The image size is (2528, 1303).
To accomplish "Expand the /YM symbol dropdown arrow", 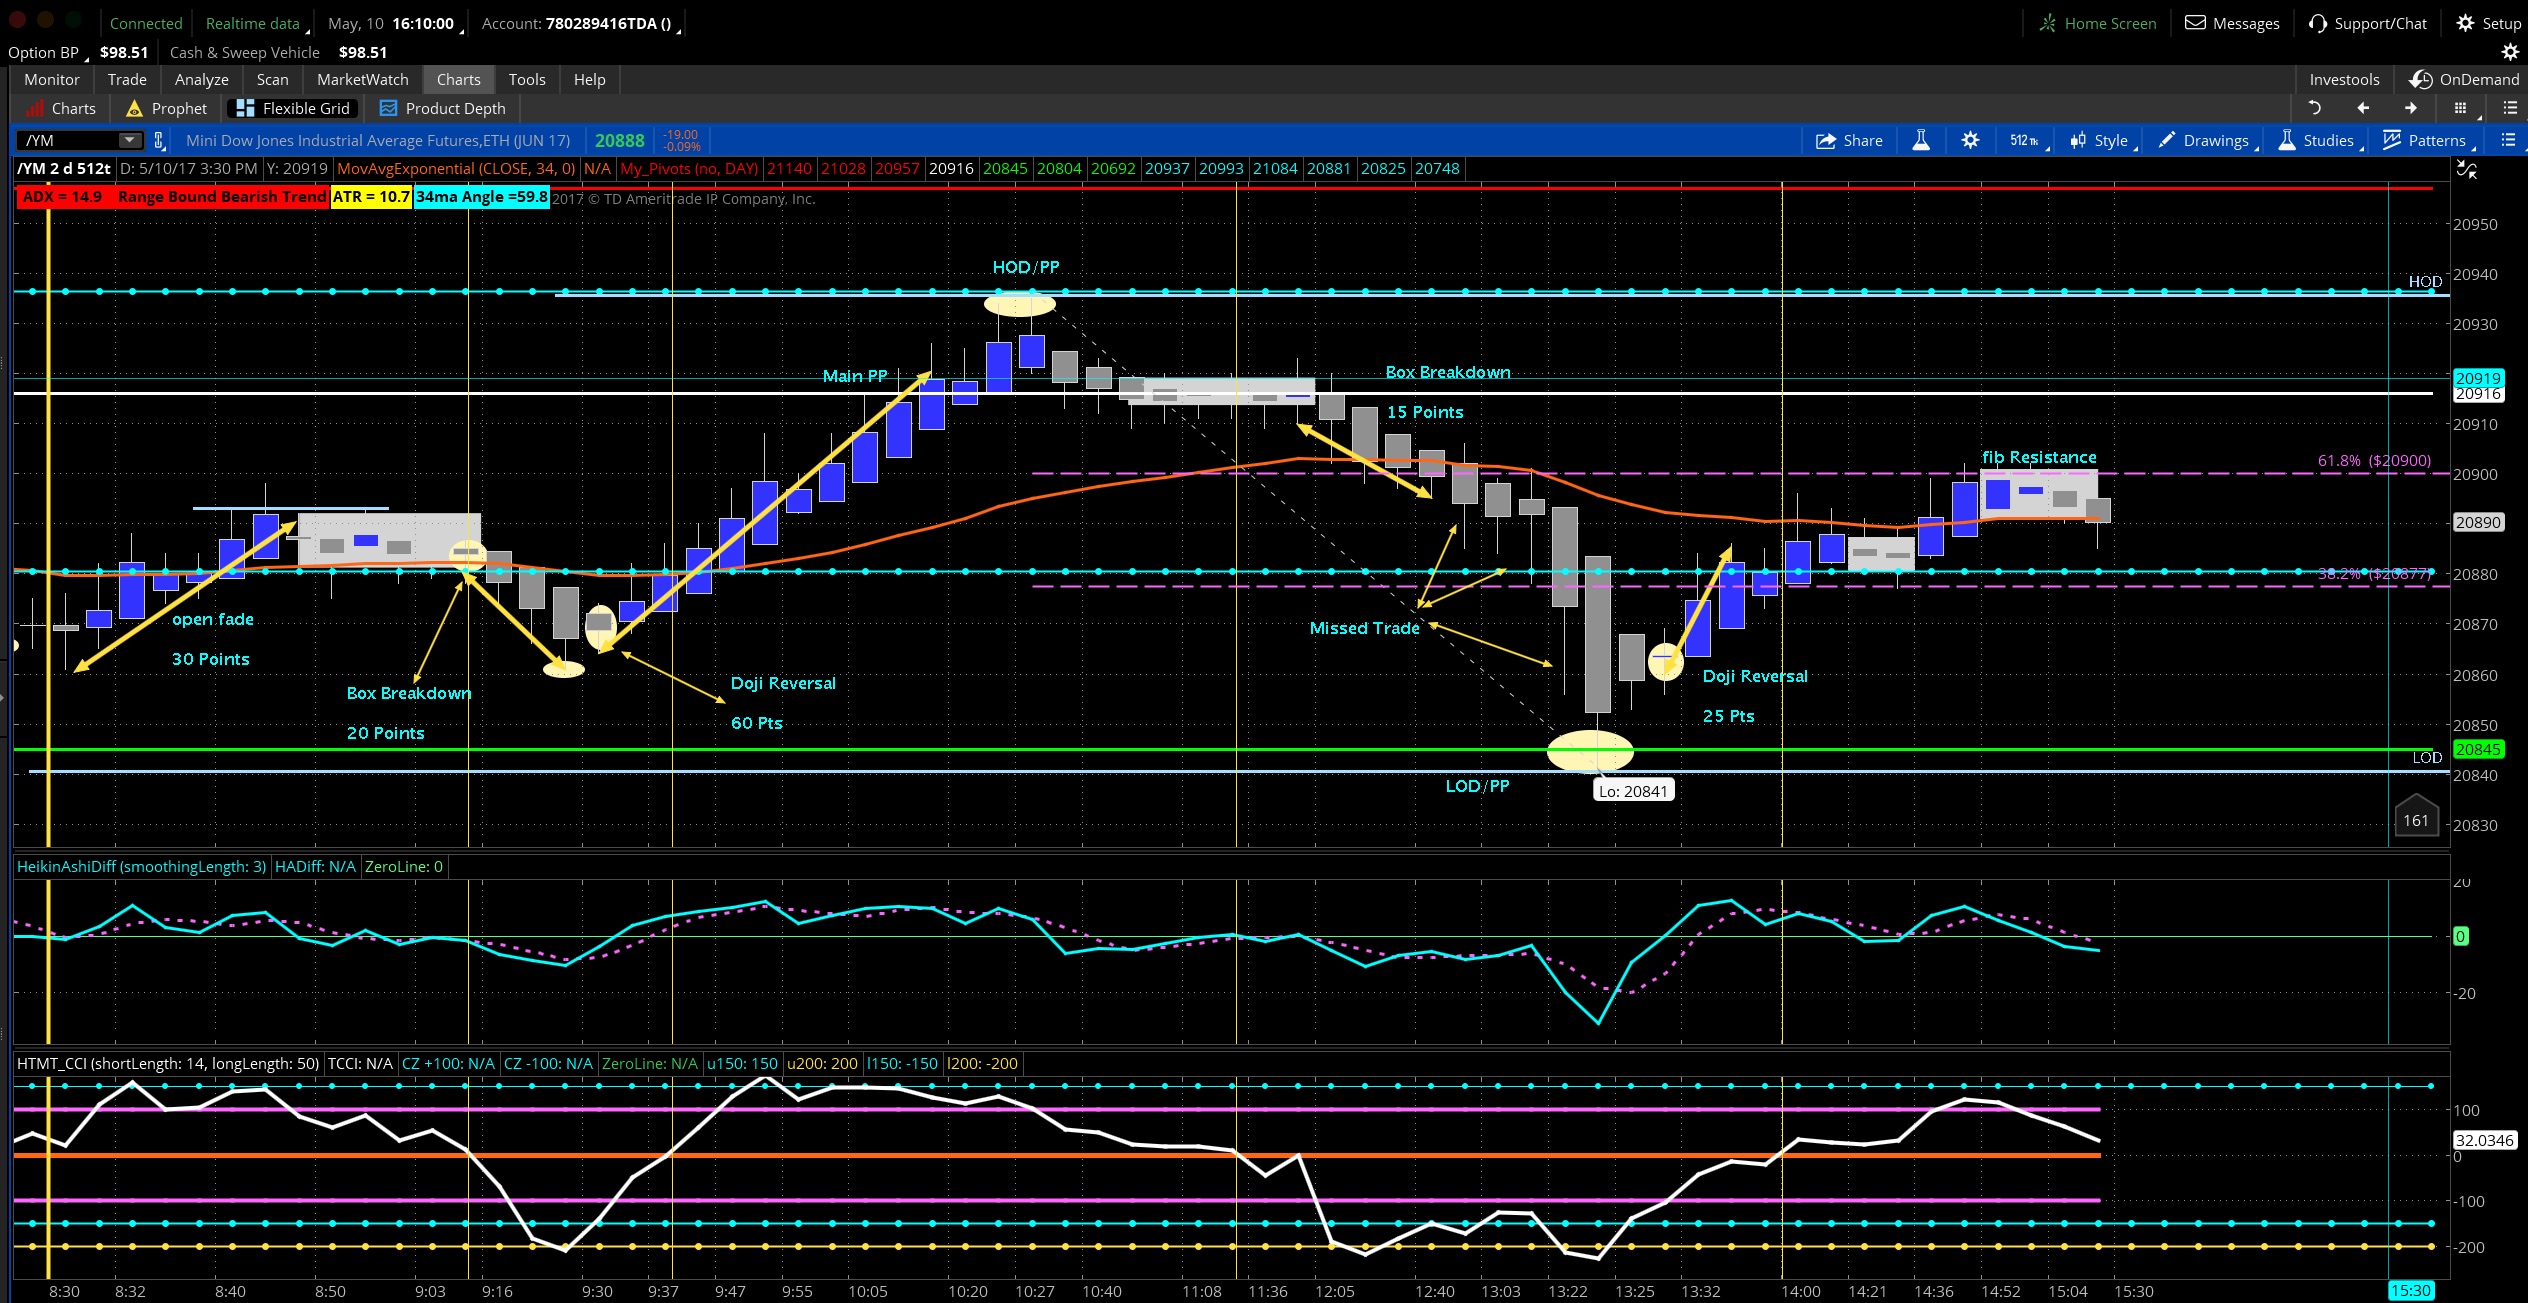I will tap(129, 141).
